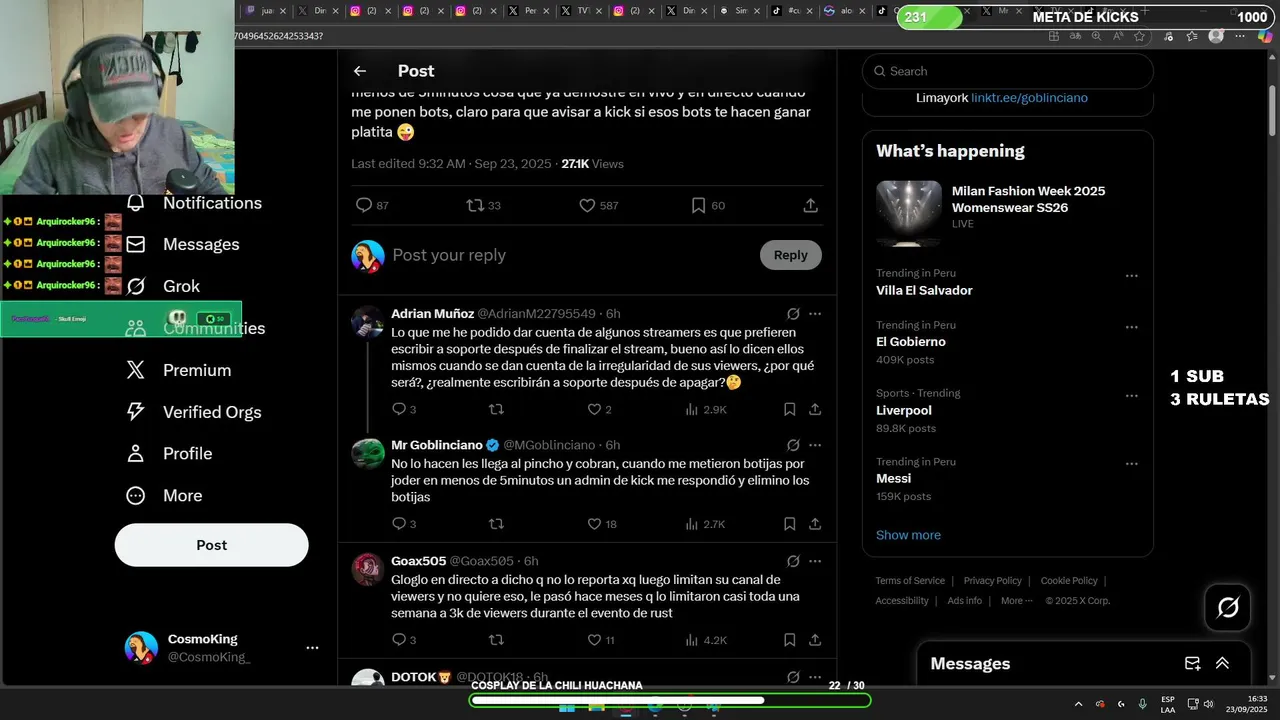Image resolution: width=1280 pixels, height=720 pixels.
Task: Open Mr Goblinciano's profile name
Action: (437, 445)
